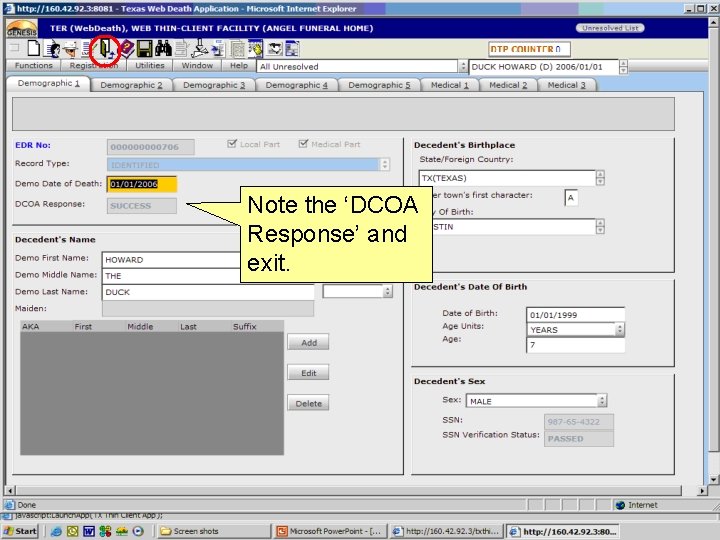Toggle the Medical Part checkbox

tap(303, 144)
